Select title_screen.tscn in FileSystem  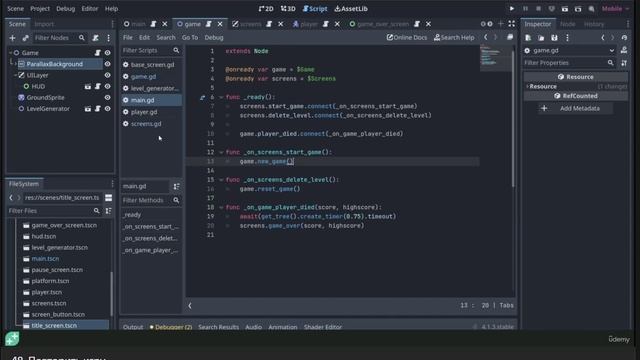[54, 326]
